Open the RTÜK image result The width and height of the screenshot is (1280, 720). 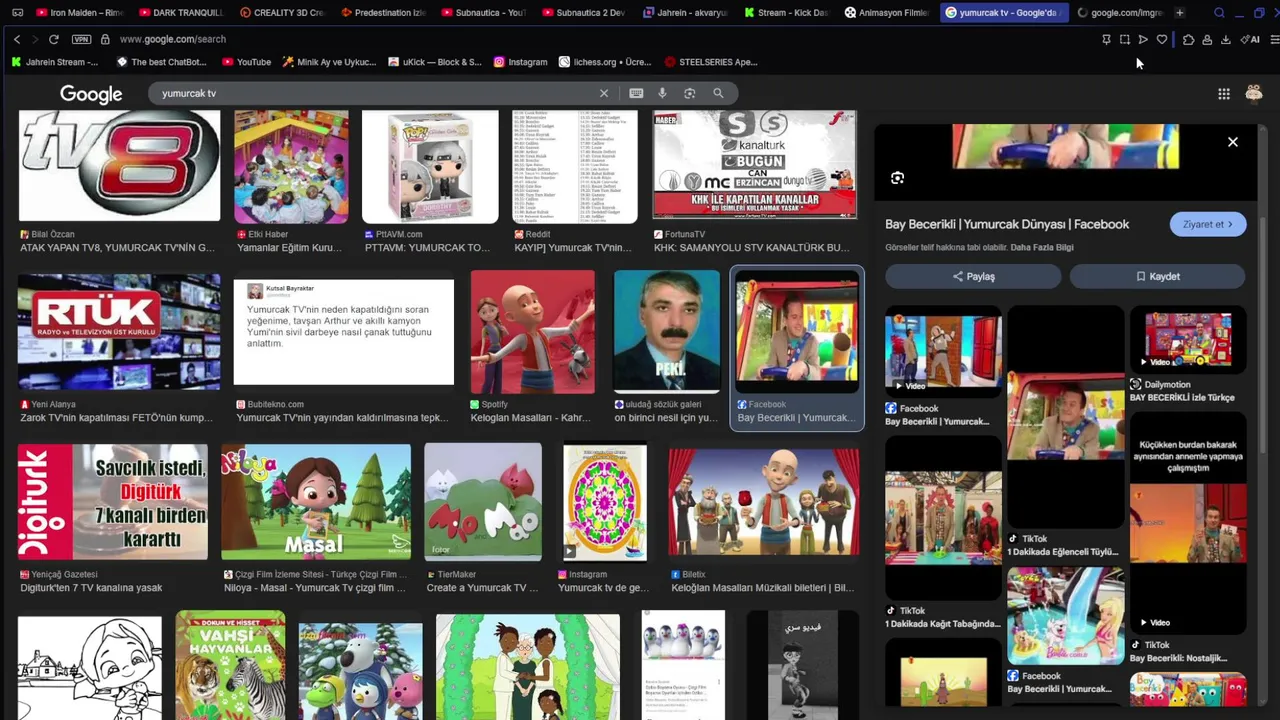119,332
